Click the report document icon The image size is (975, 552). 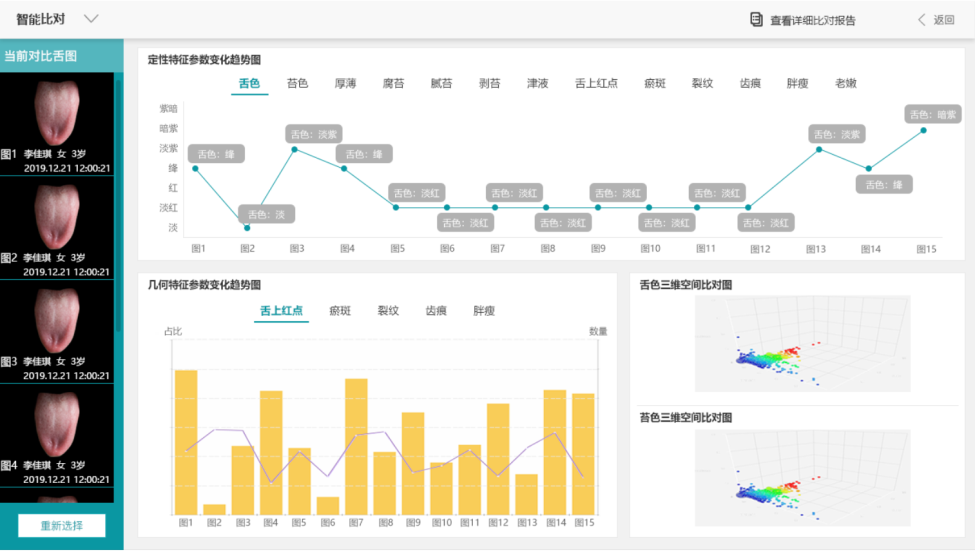coord(756,20)
